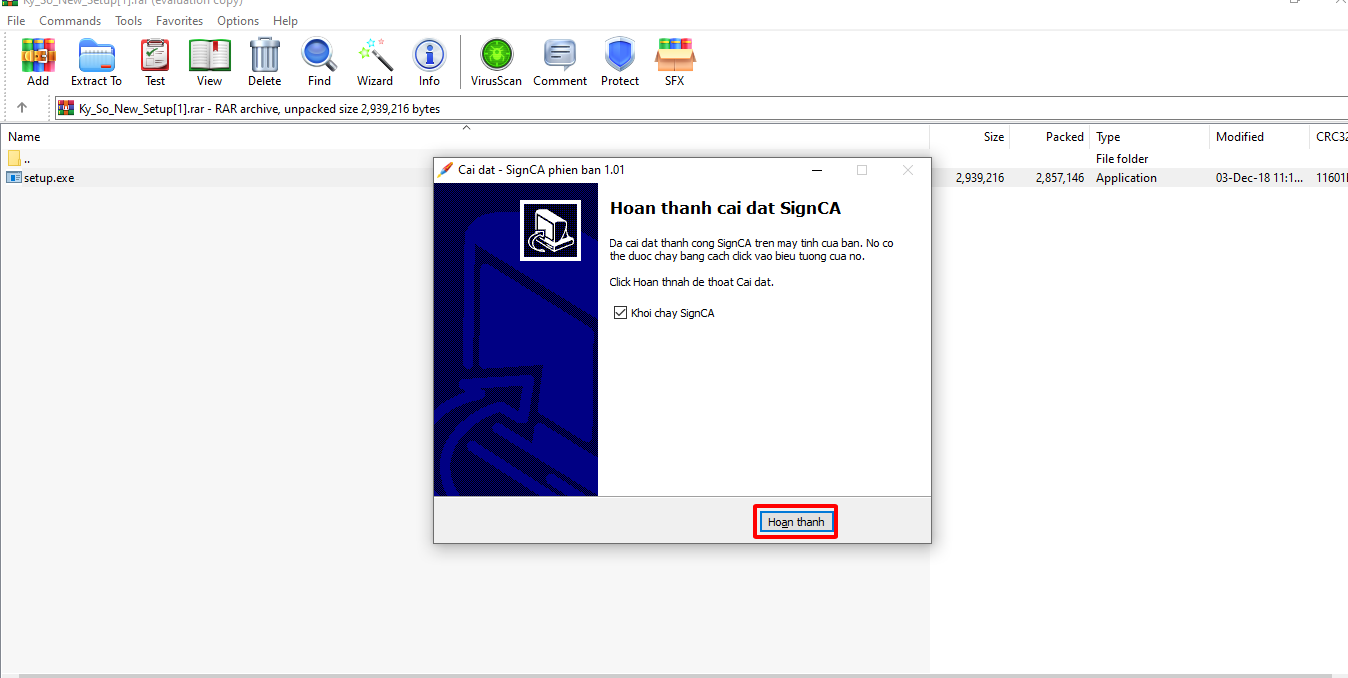Screen dimensions: 1348x678
Task: Click the up one level arrow
Action: click(x=22, y=108)
